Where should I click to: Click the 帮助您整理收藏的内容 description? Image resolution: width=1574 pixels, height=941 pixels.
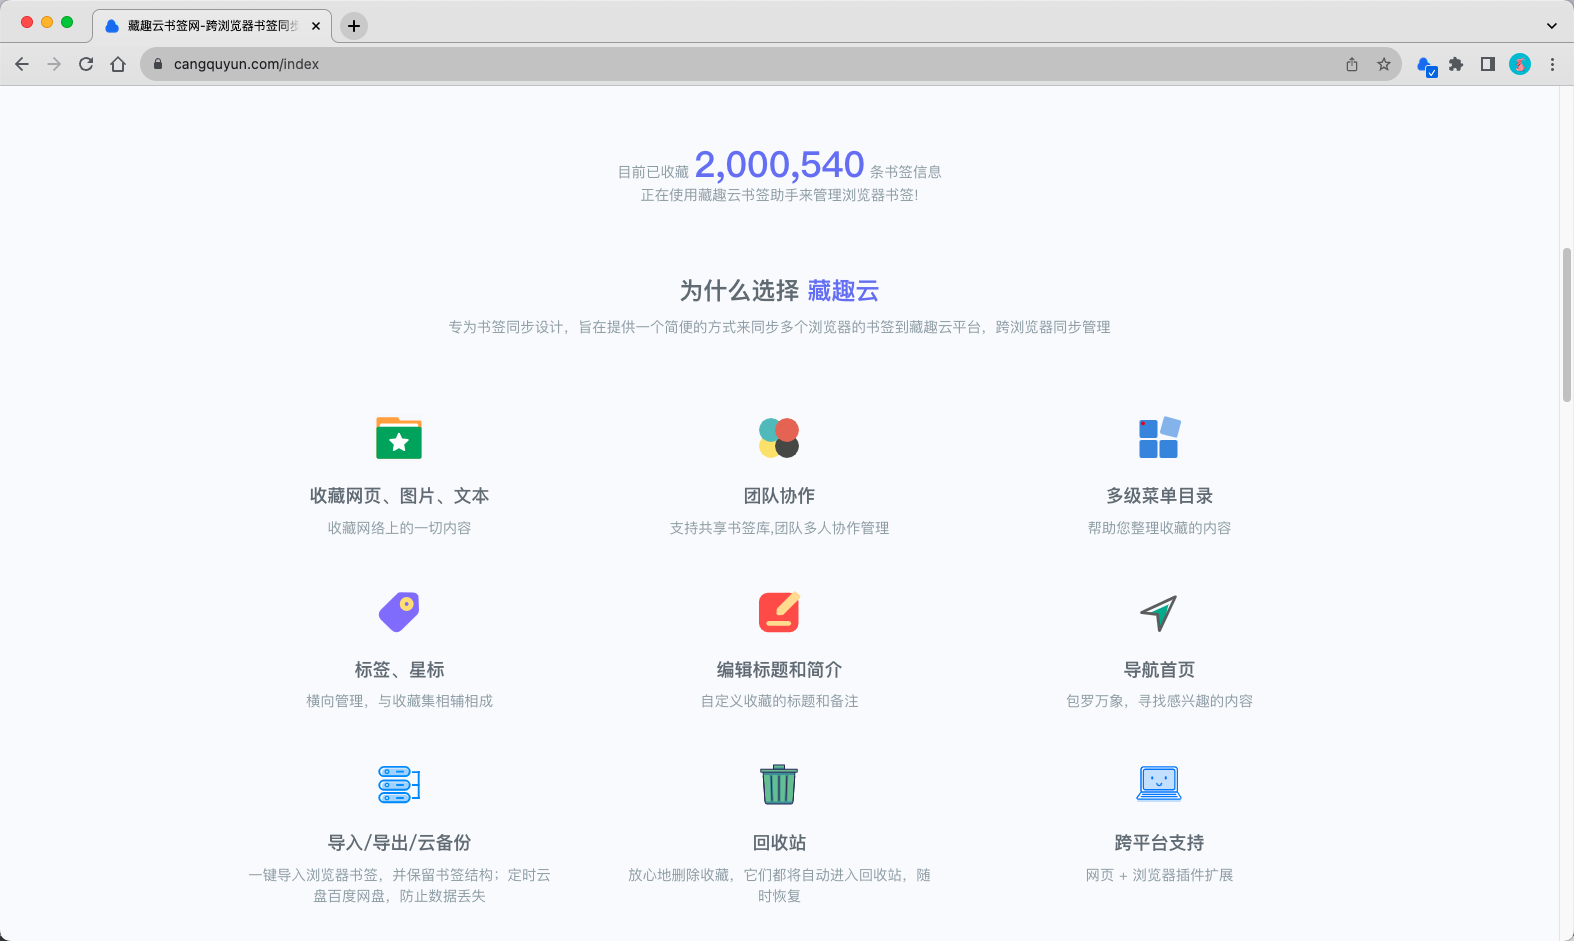click(1159, 528)
